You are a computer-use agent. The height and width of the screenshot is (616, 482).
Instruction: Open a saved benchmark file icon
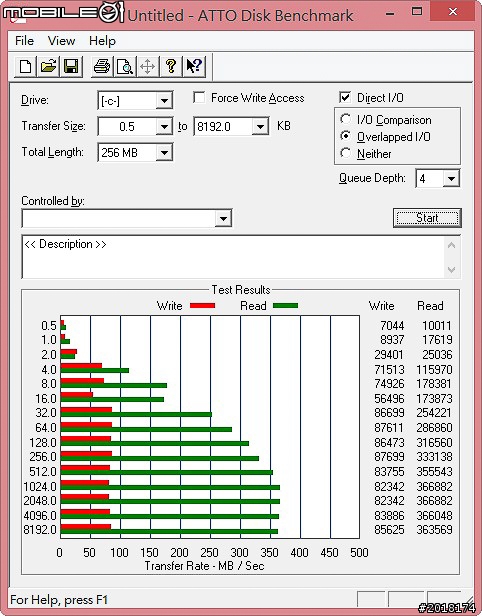(x=48, y=66)
